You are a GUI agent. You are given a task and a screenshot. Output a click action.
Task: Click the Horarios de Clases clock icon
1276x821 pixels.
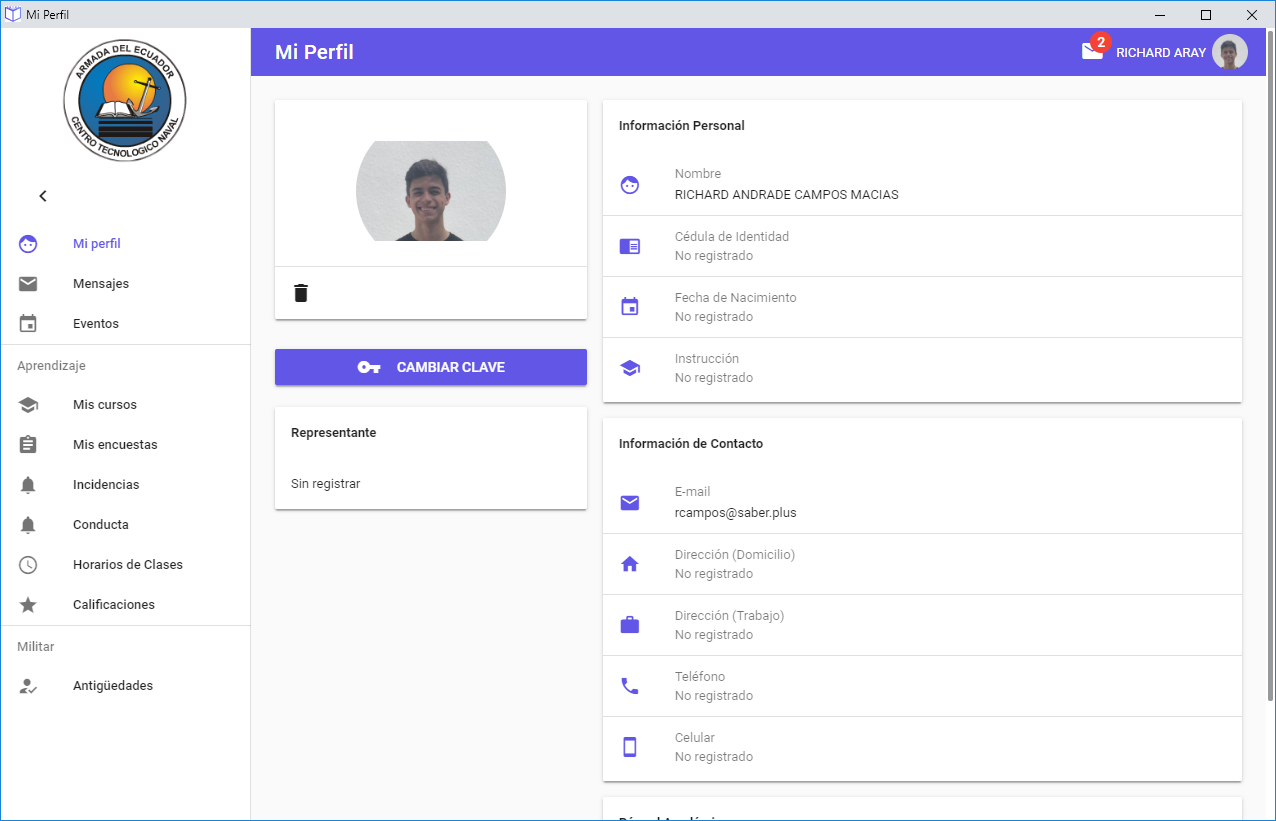pos(28,565)
